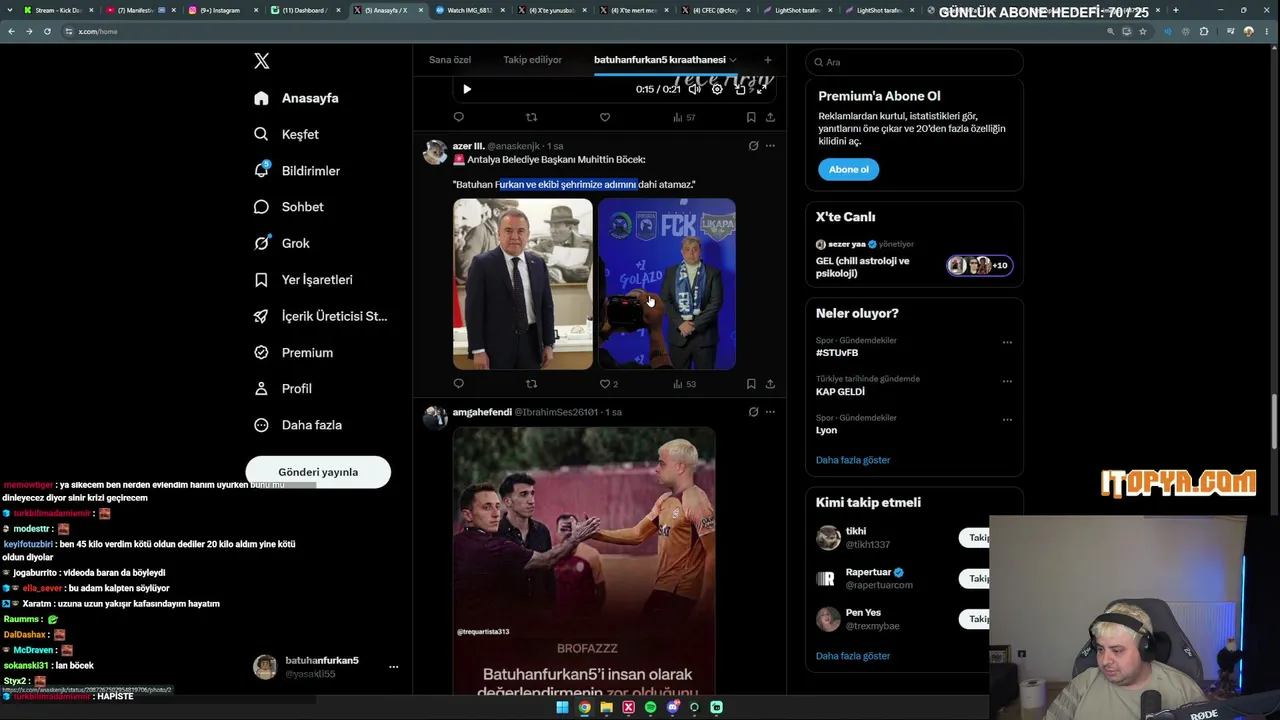Toggle video fullscreen mode
The height and width of the screenshot is (720, 1280).
coord(762,89)
